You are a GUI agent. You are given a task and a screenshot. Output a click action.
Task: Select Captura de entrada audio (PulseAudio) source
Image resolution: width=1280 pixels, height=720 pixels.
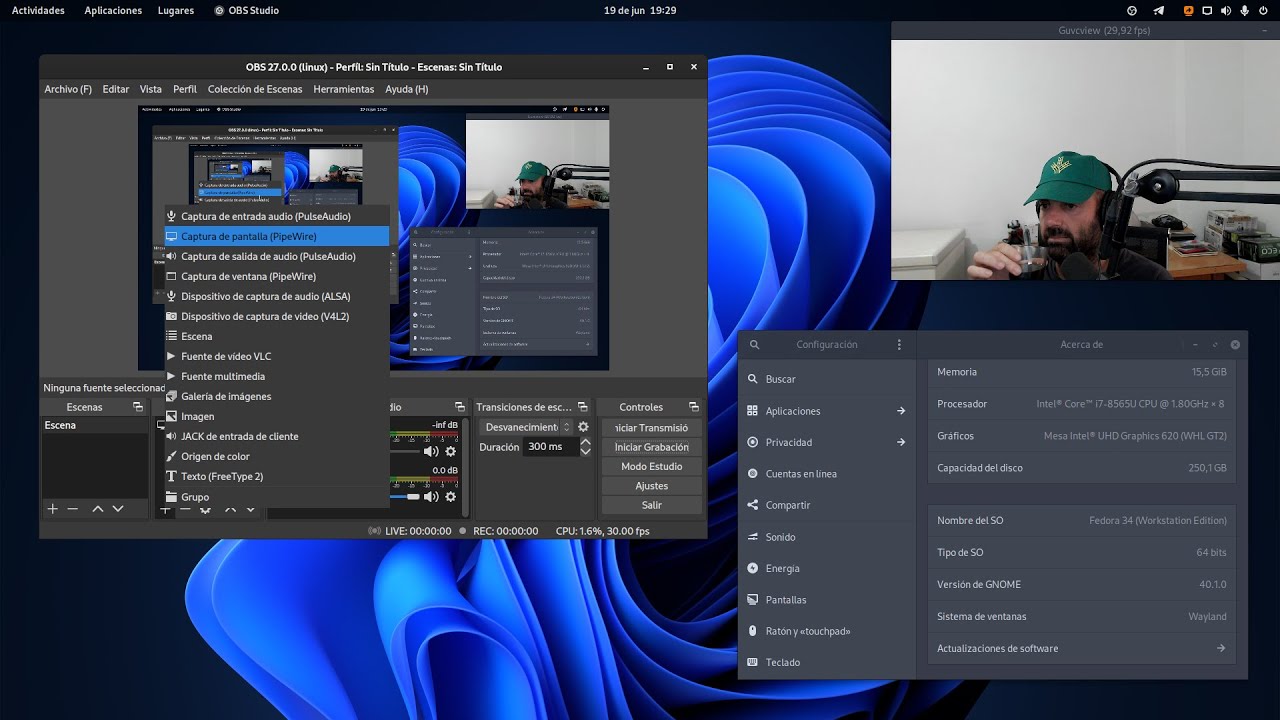276,216
